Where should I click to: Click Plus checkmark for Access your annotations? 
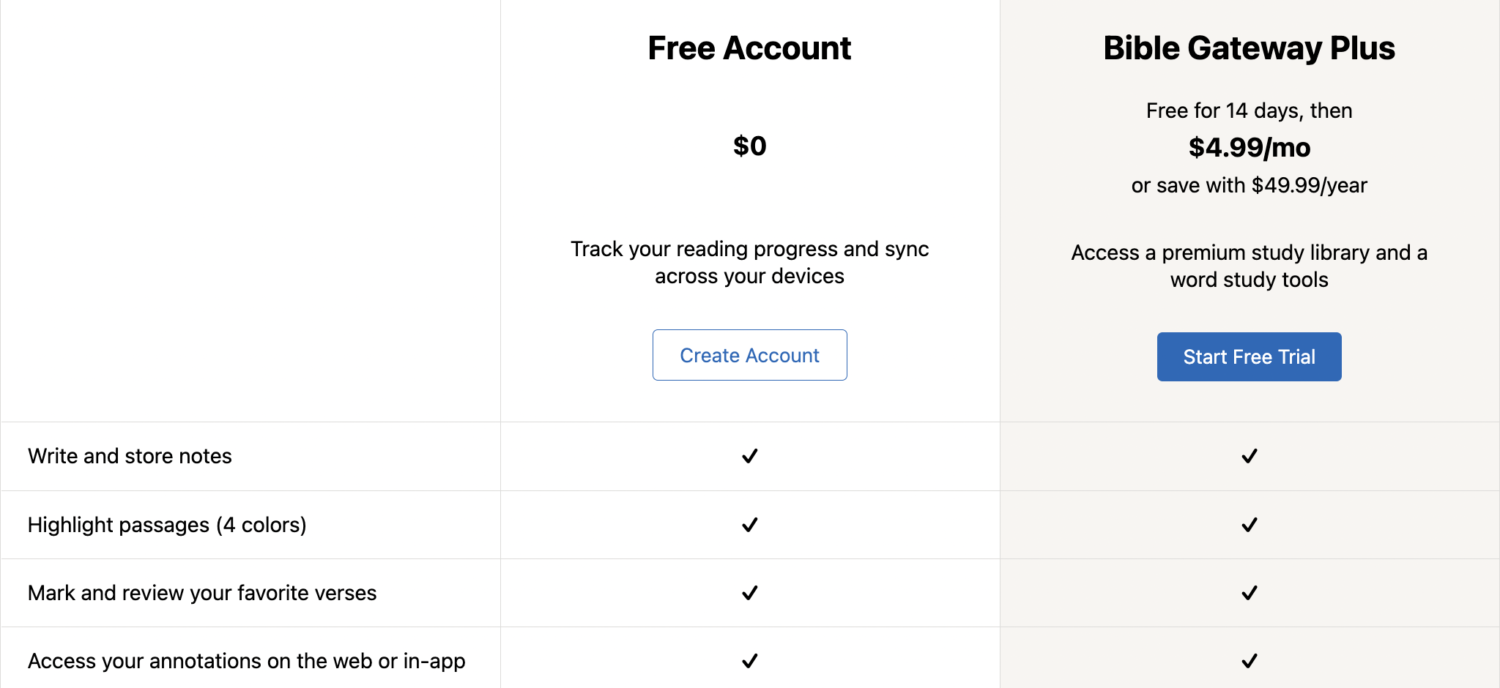click(x=1249, y=661)
